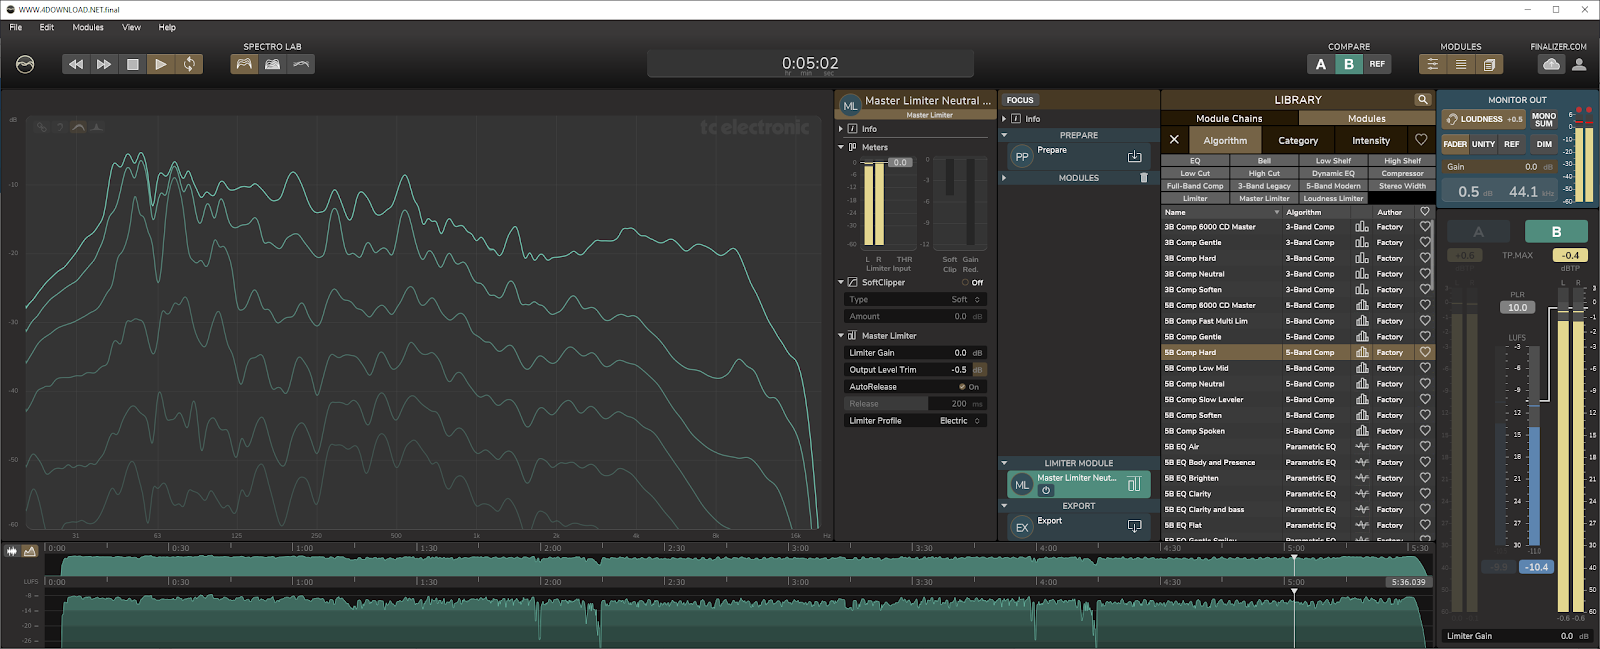Filter library by Compressor
Image resolution: width=1600 pixels, height=649 pixels.
(1402, 173)
